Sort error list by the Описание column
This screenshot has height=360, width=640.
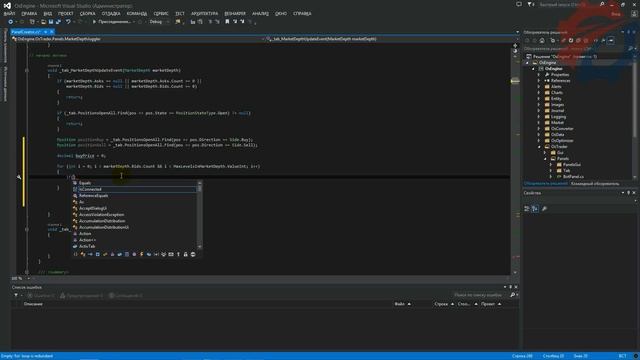[x=33, y=304]
